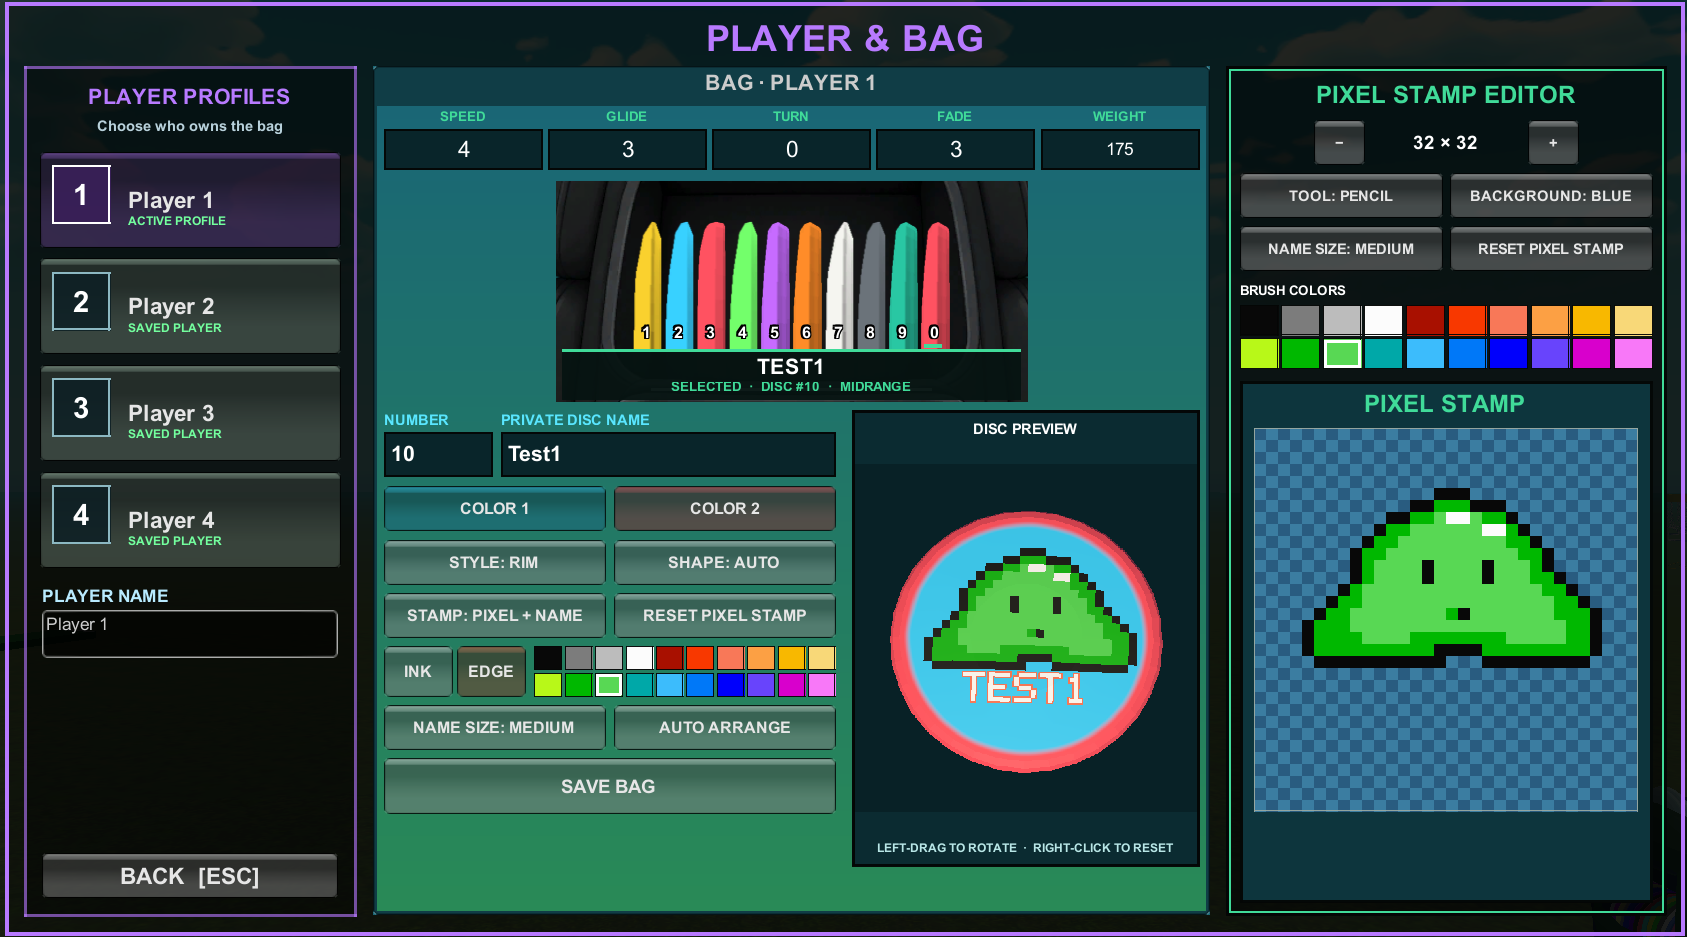
Task: Select the purple disc numbered 5
Action: tap(776, 285)
